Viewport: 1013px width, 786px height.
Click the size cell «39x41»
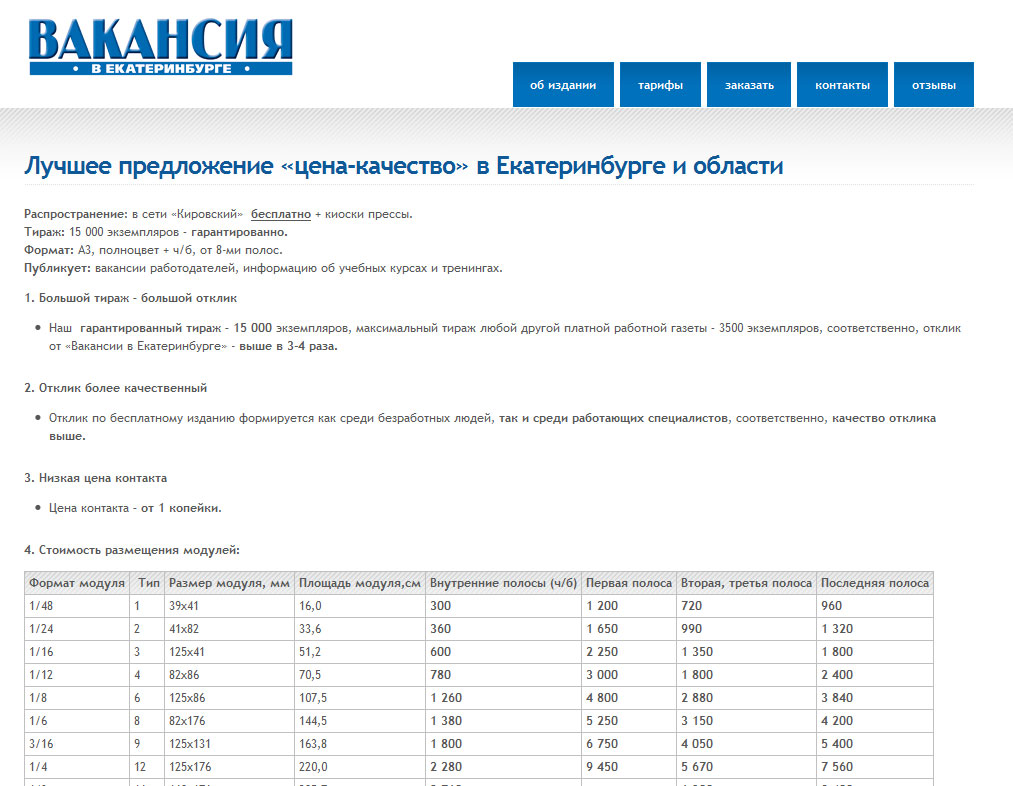point(229,606)
